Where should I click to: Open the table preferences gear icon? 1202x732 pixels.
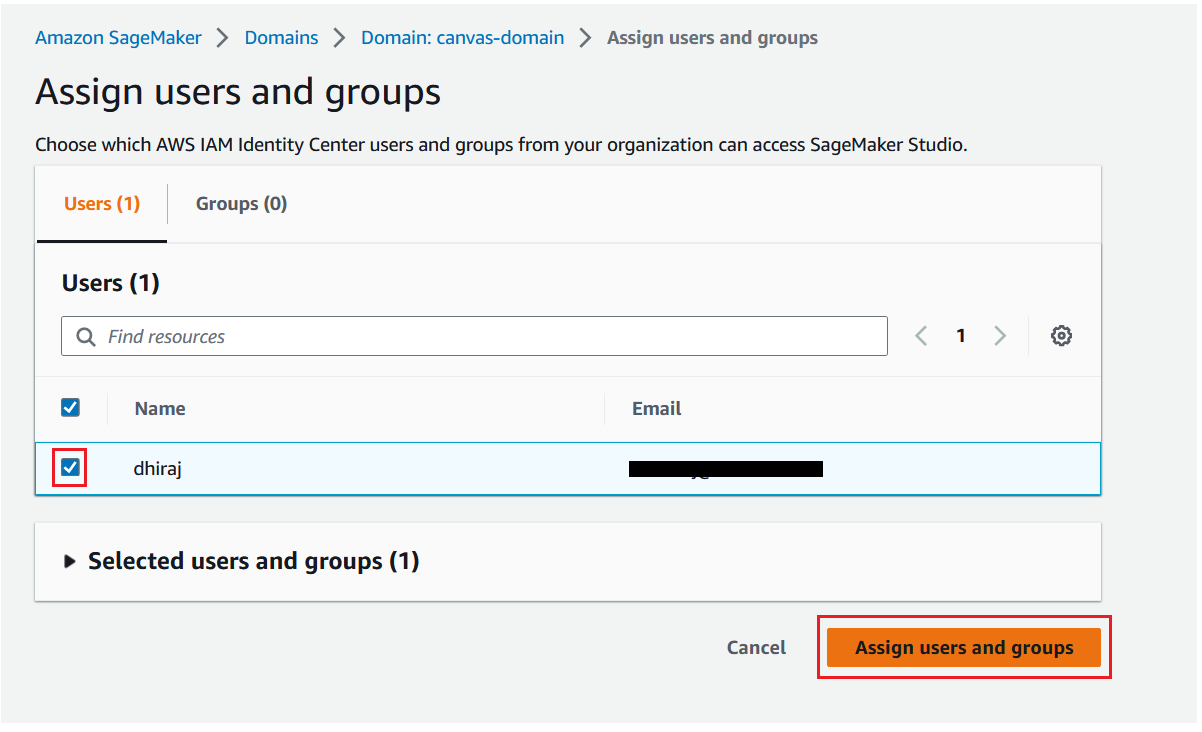point(1061,336)
